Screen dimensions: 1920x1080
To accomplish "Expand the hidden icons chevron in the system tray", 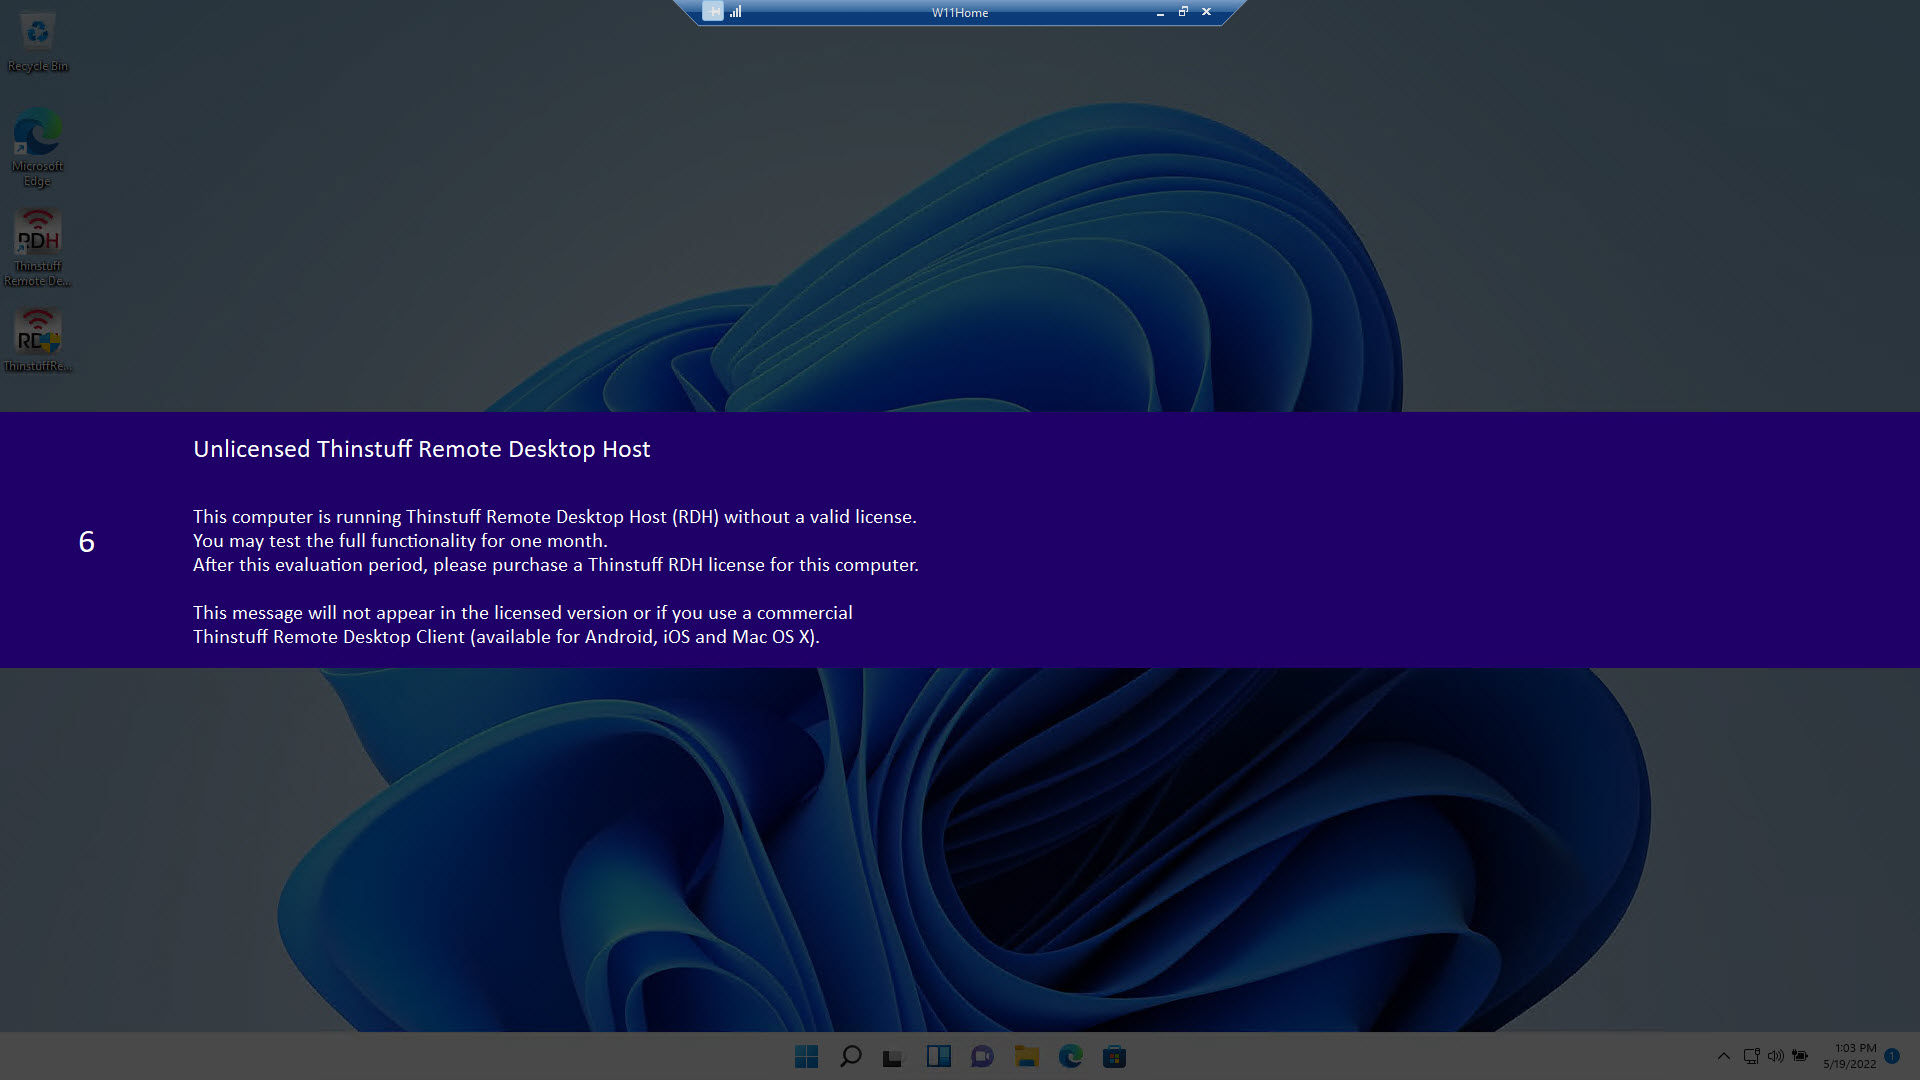I will 1724,1056.
